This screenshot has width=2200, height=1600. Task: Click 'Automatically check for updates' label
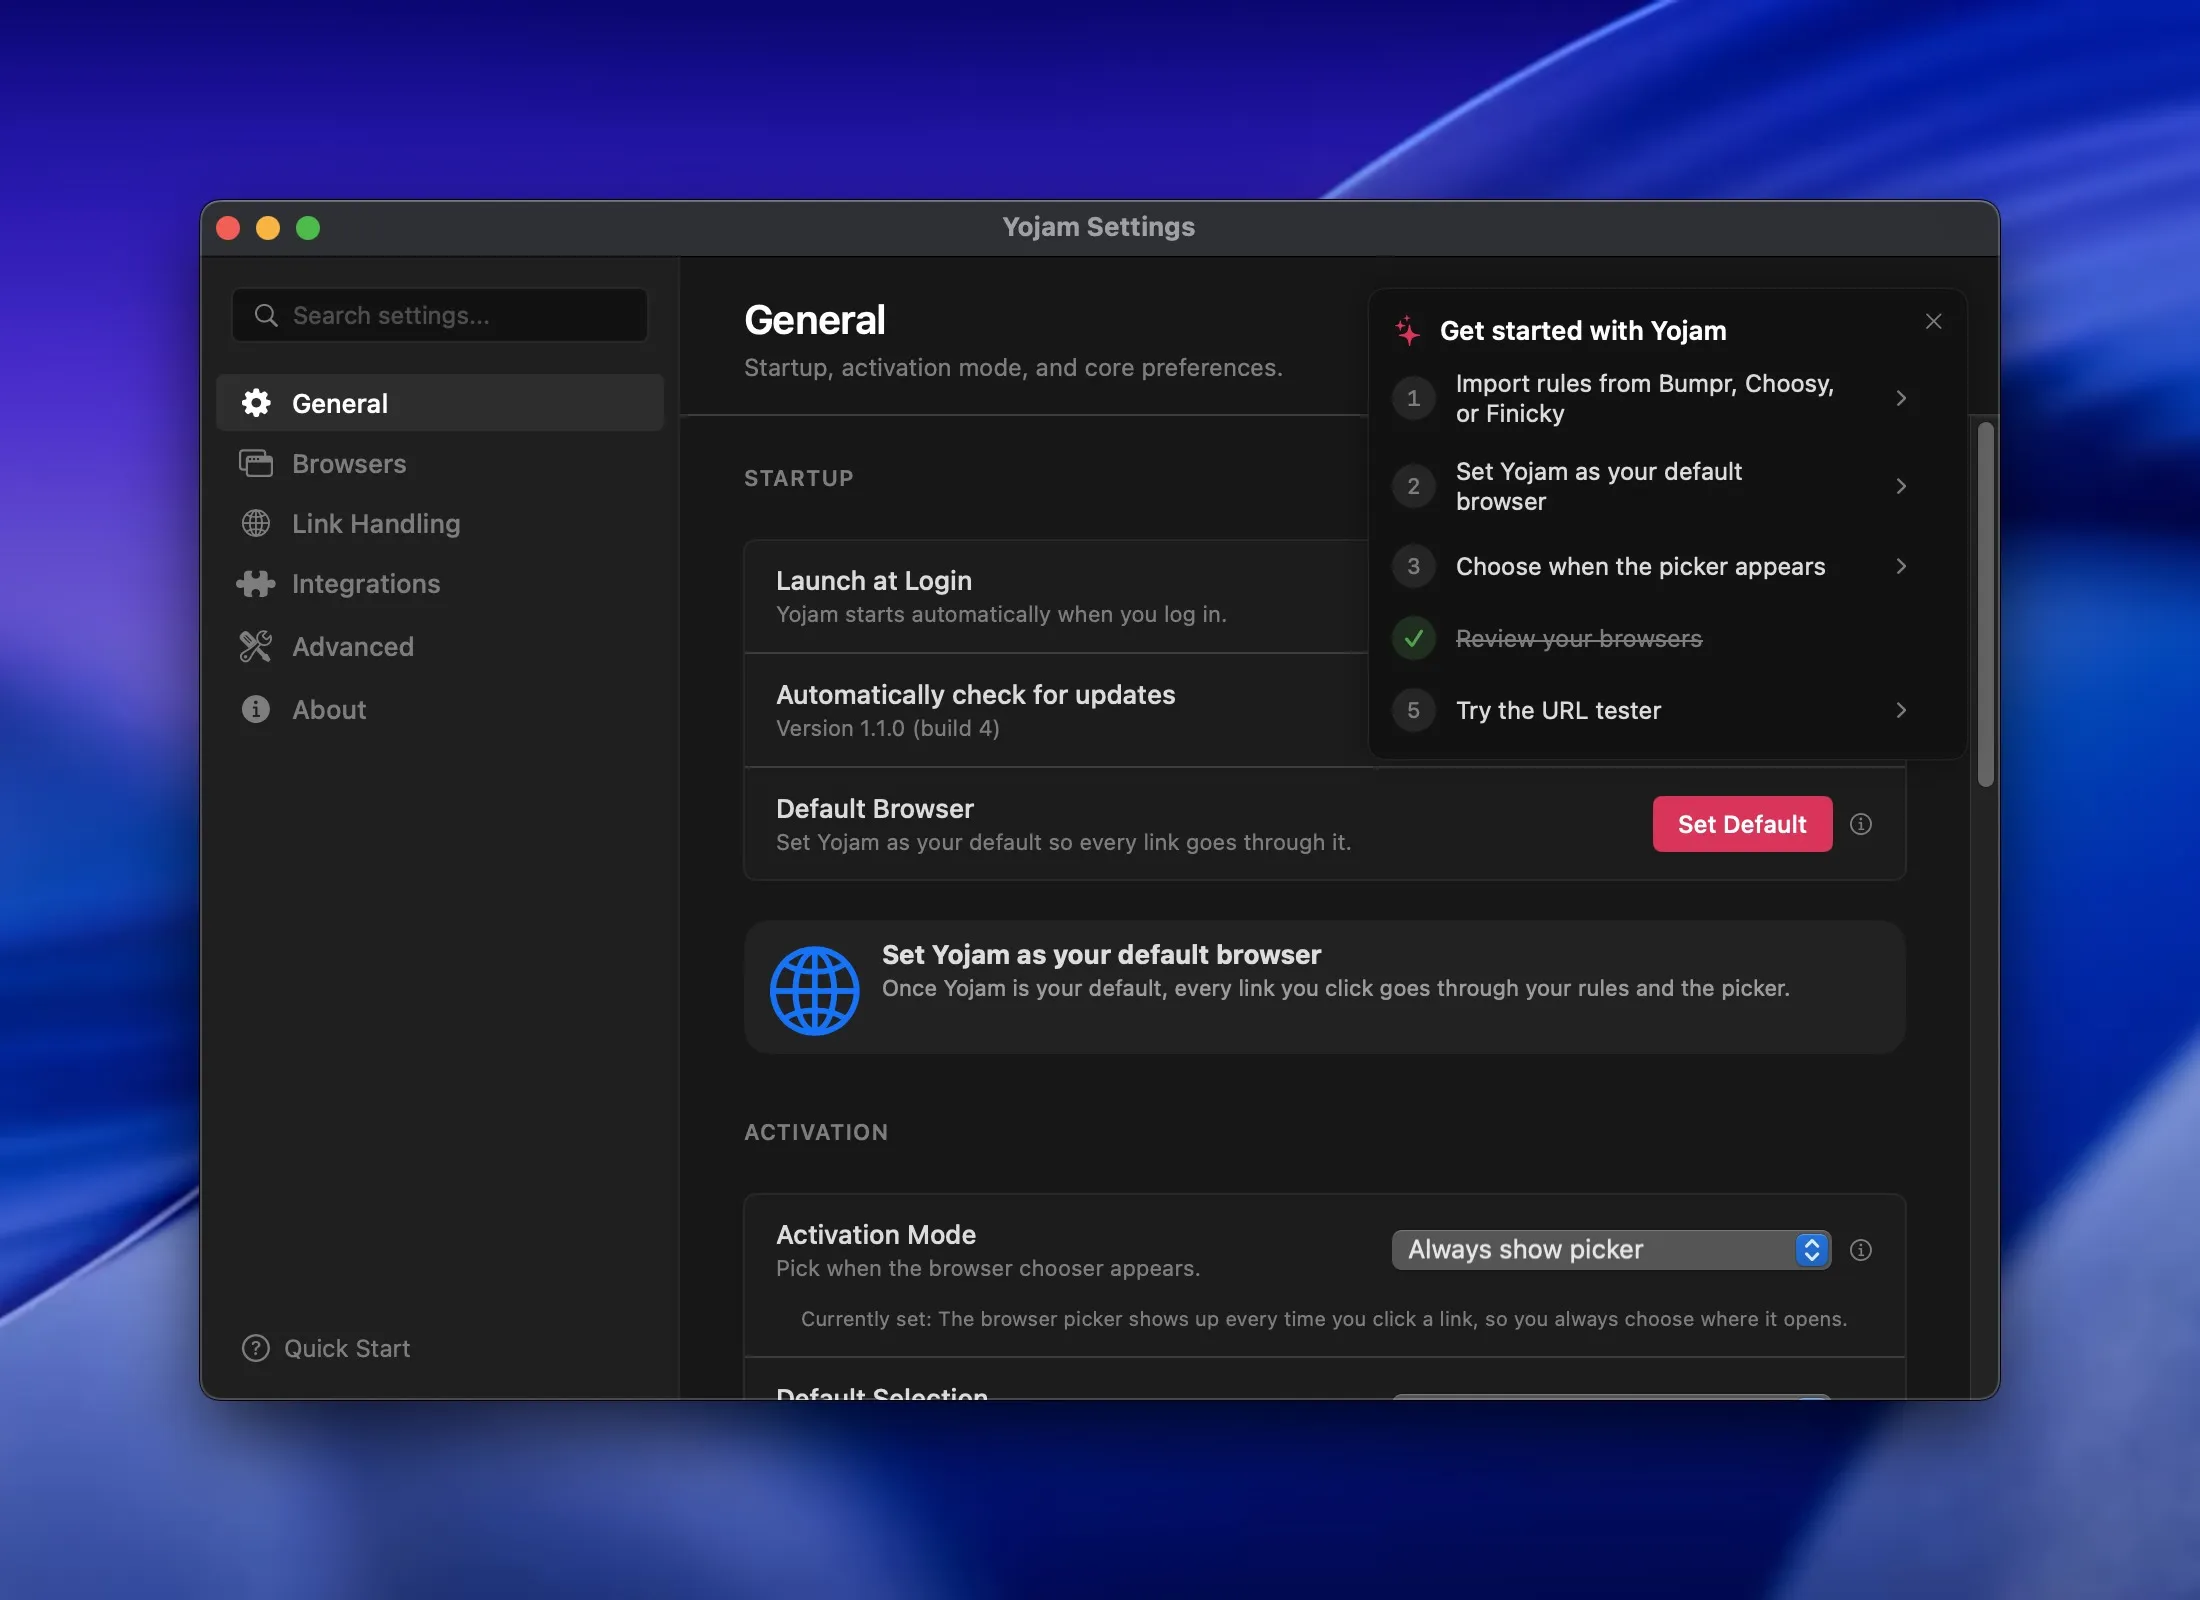point(976,695)
